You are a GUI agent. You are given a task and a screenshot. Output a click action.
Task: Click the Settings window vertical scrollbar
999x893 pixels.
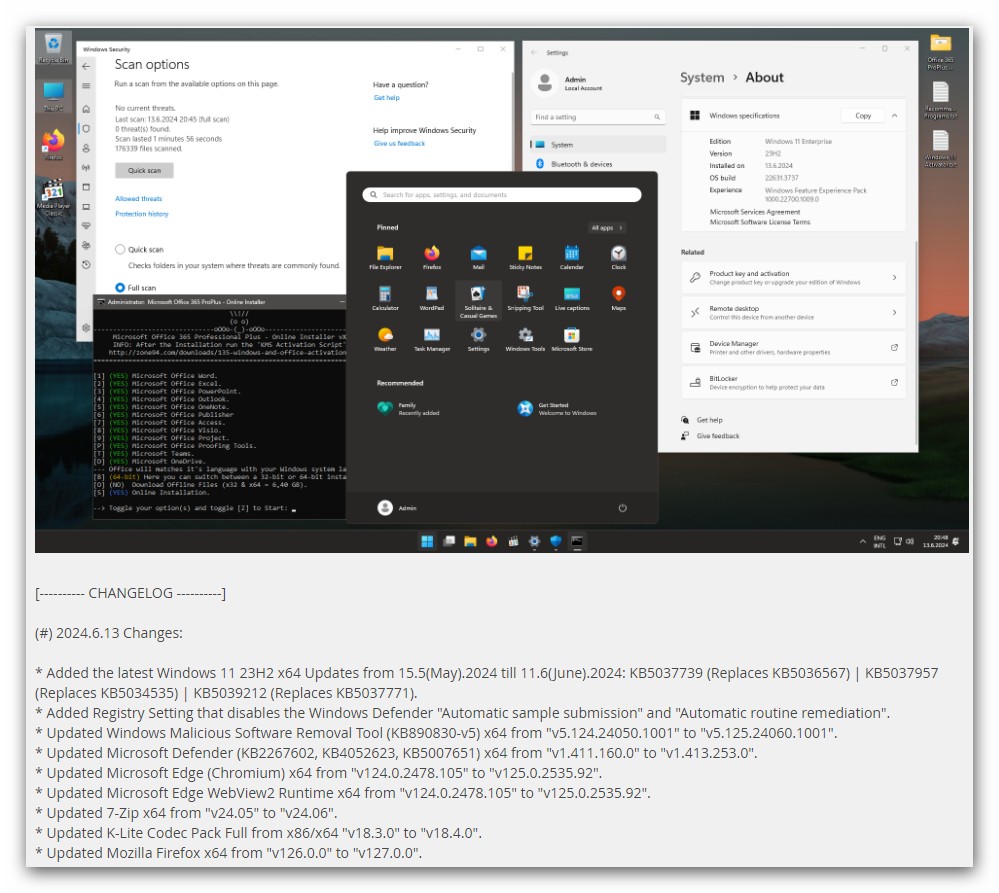pos(916,343)
